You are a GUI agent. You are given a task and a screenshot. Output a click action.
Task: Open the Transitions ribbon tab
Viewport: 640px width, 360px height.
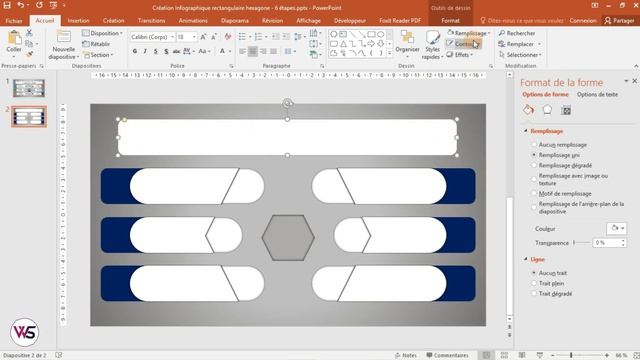151,20
